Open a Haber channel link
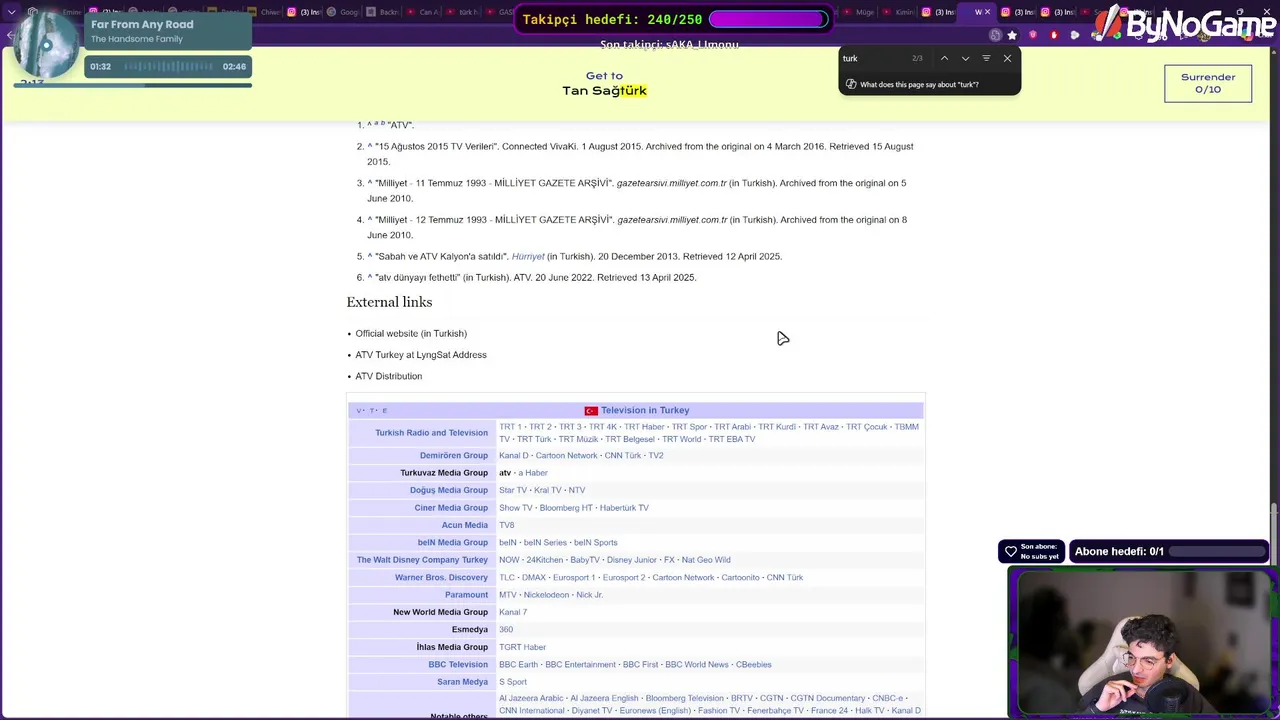The image size is (1280, 720). pos(533,473)
